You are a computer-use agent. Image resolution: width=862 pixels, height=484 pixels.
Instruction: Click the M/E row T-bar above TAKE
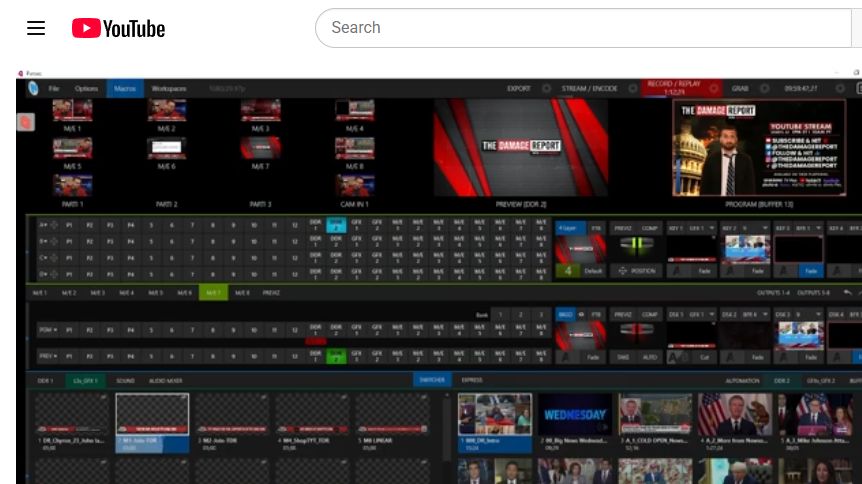[x=636, y=331]
